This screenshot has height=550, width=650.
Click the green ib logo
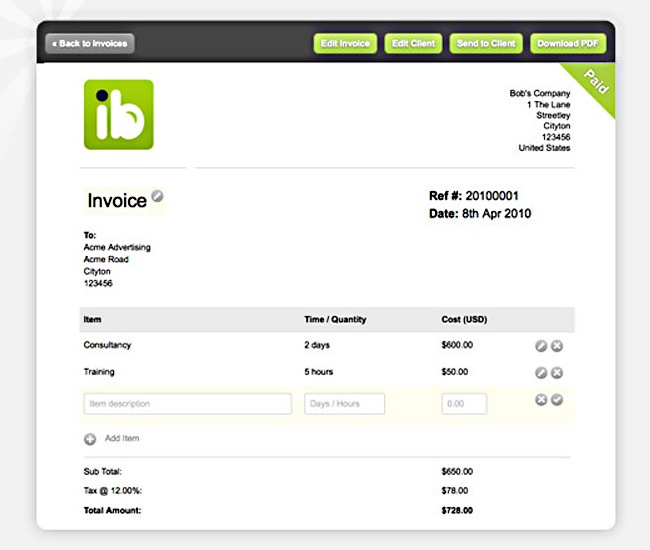pos(118,114)
